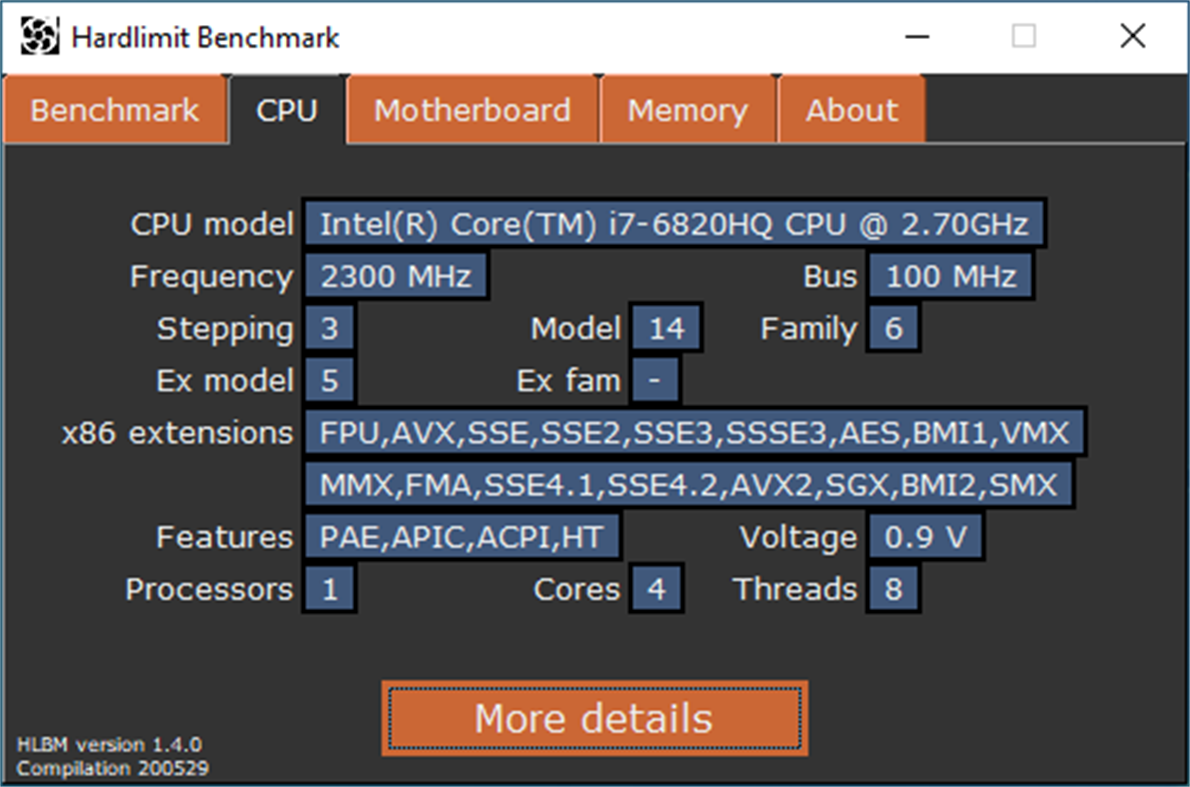This screenshot has width=1190, height=787.
Task: Click the Compilation 200529 text
Action: point(112,768)
